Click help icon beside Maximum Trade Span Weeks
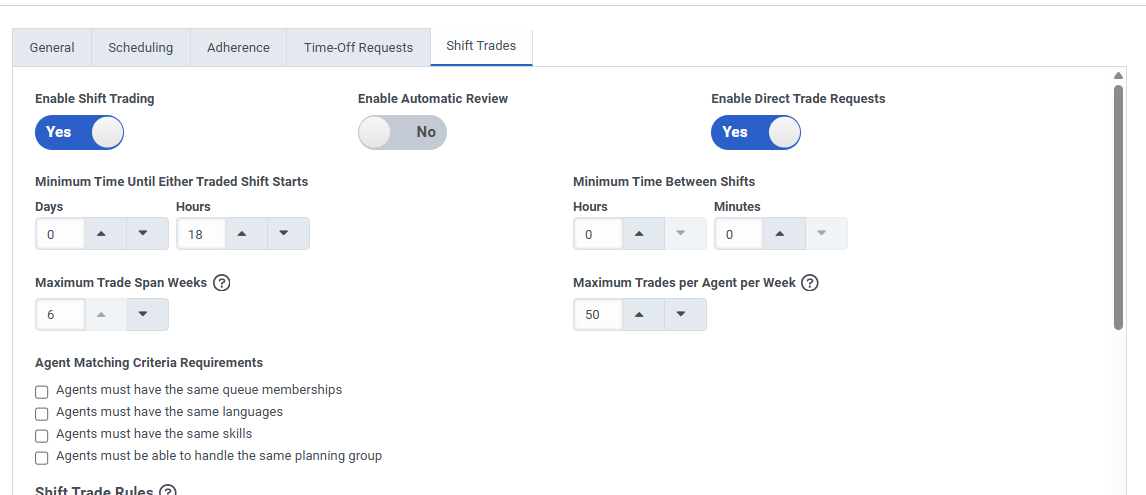Viewport: 1146px width, 495px height. coord(222,283)
